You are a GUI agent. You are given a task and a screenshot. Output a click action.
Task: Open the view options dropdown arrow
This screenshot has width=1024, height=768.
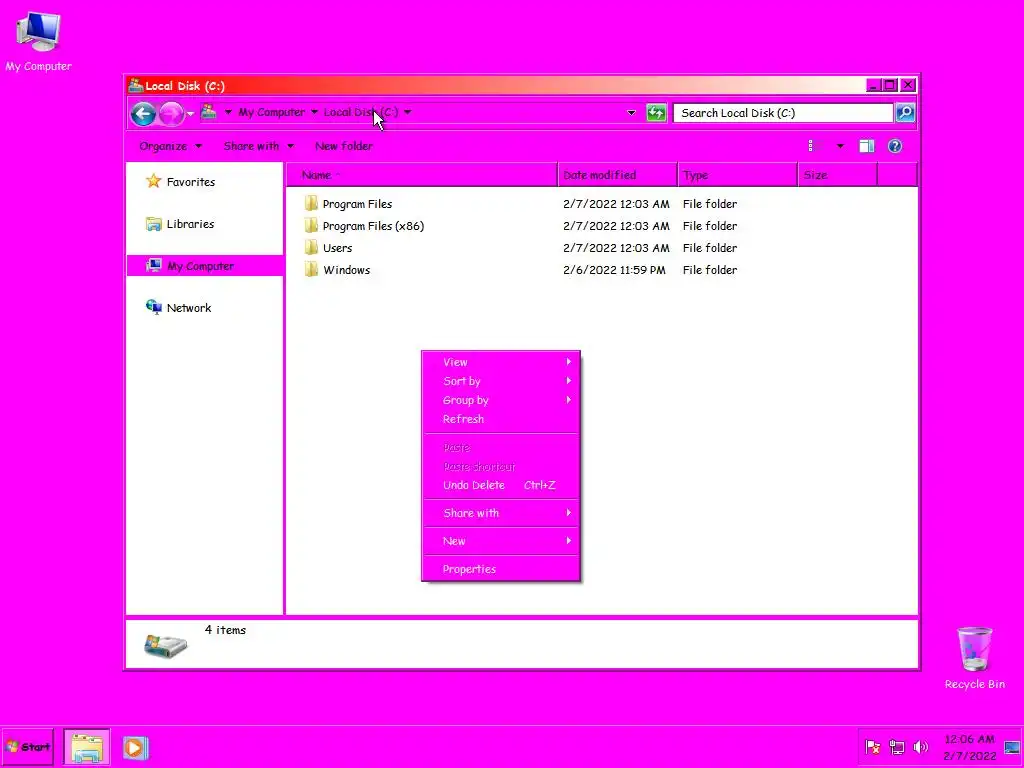point(840,146)
